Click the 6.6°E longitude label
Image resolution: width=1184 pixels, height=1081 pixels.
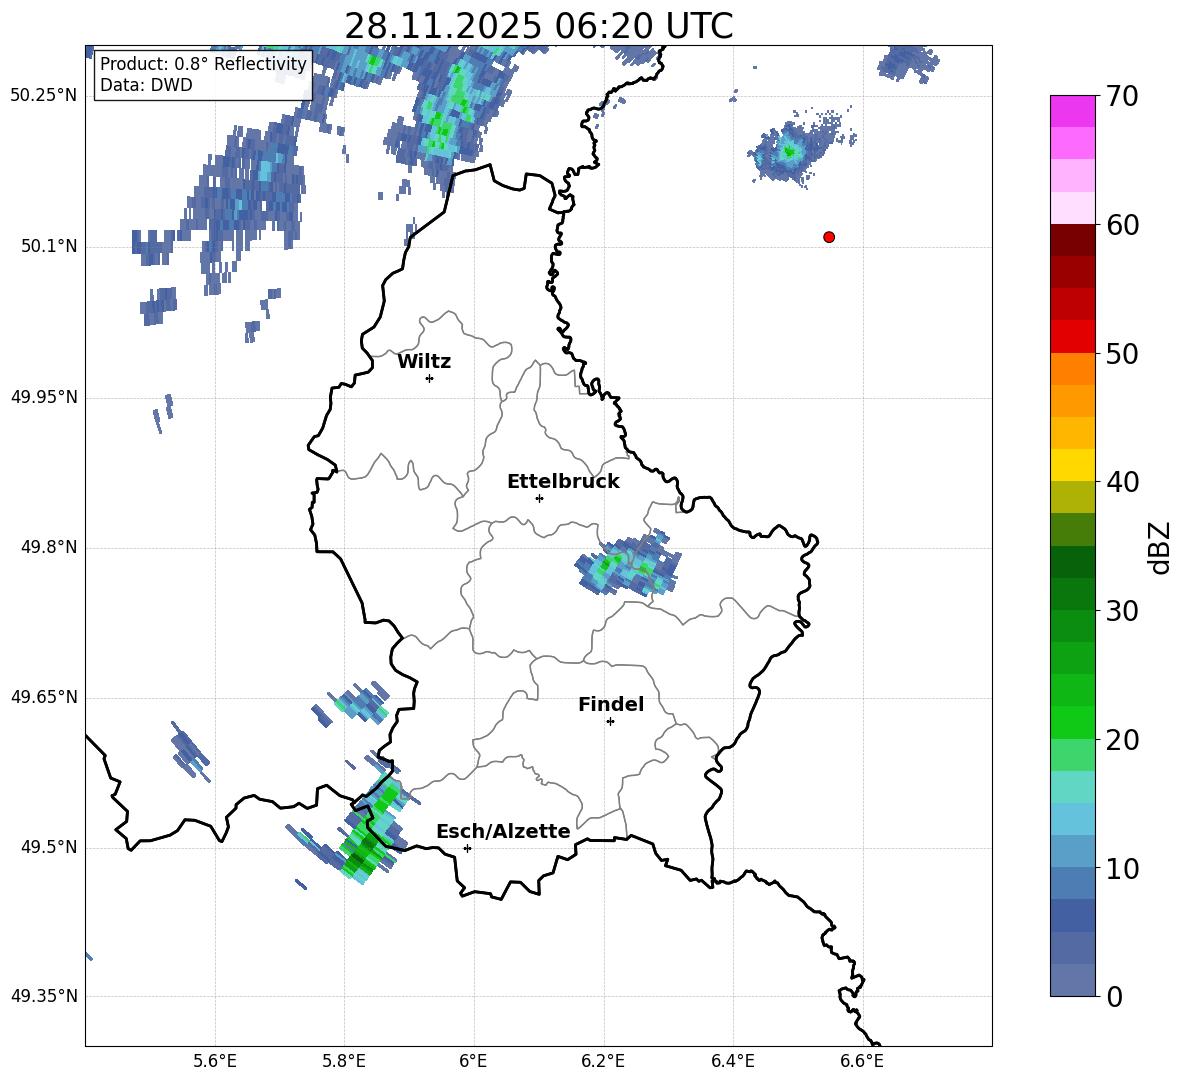(x=862, y=1061)
